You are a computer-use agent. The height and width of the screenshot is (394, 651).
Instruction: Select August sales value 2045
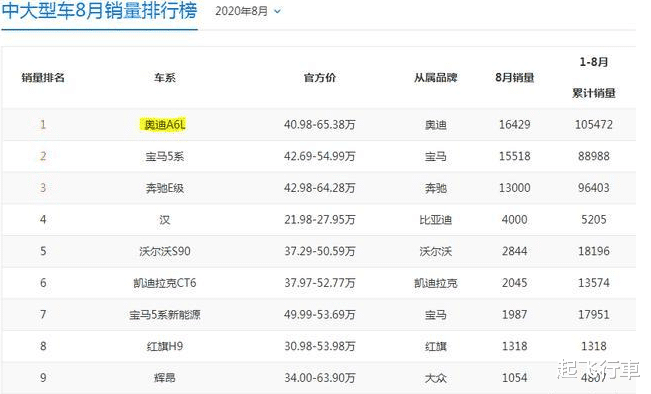tap(514, 283)
